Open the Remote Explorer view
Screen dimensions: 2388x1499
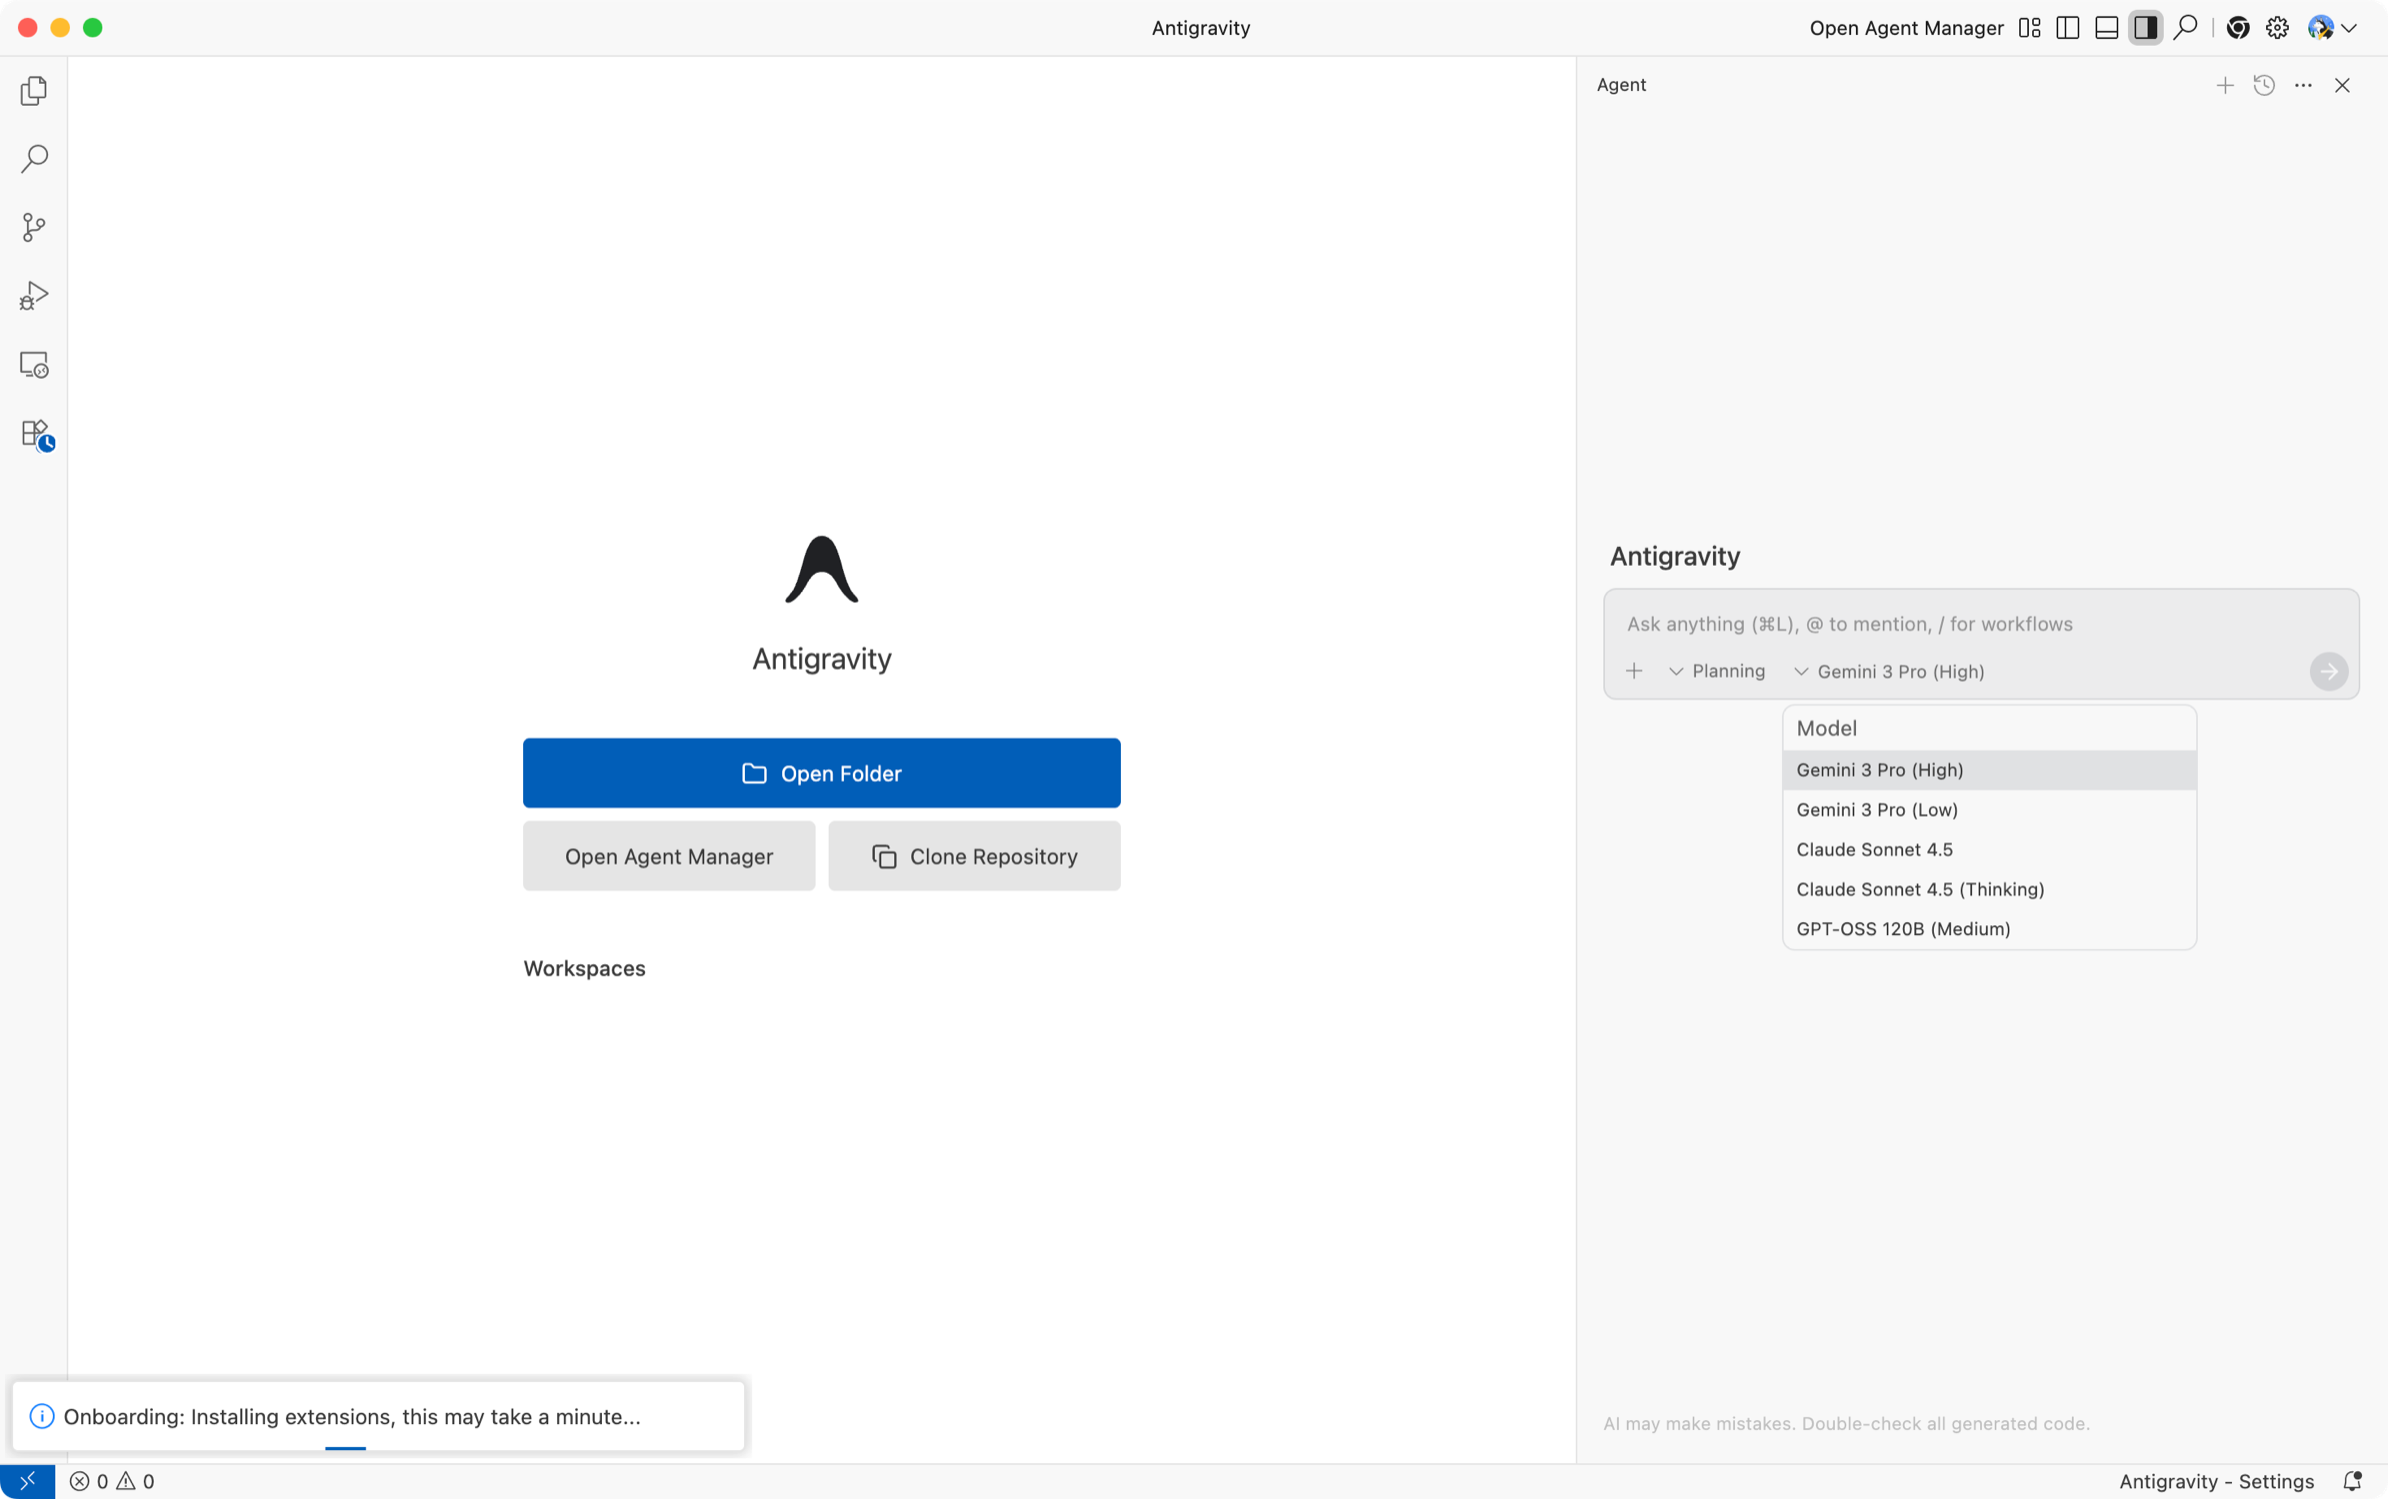click(34, 365)
